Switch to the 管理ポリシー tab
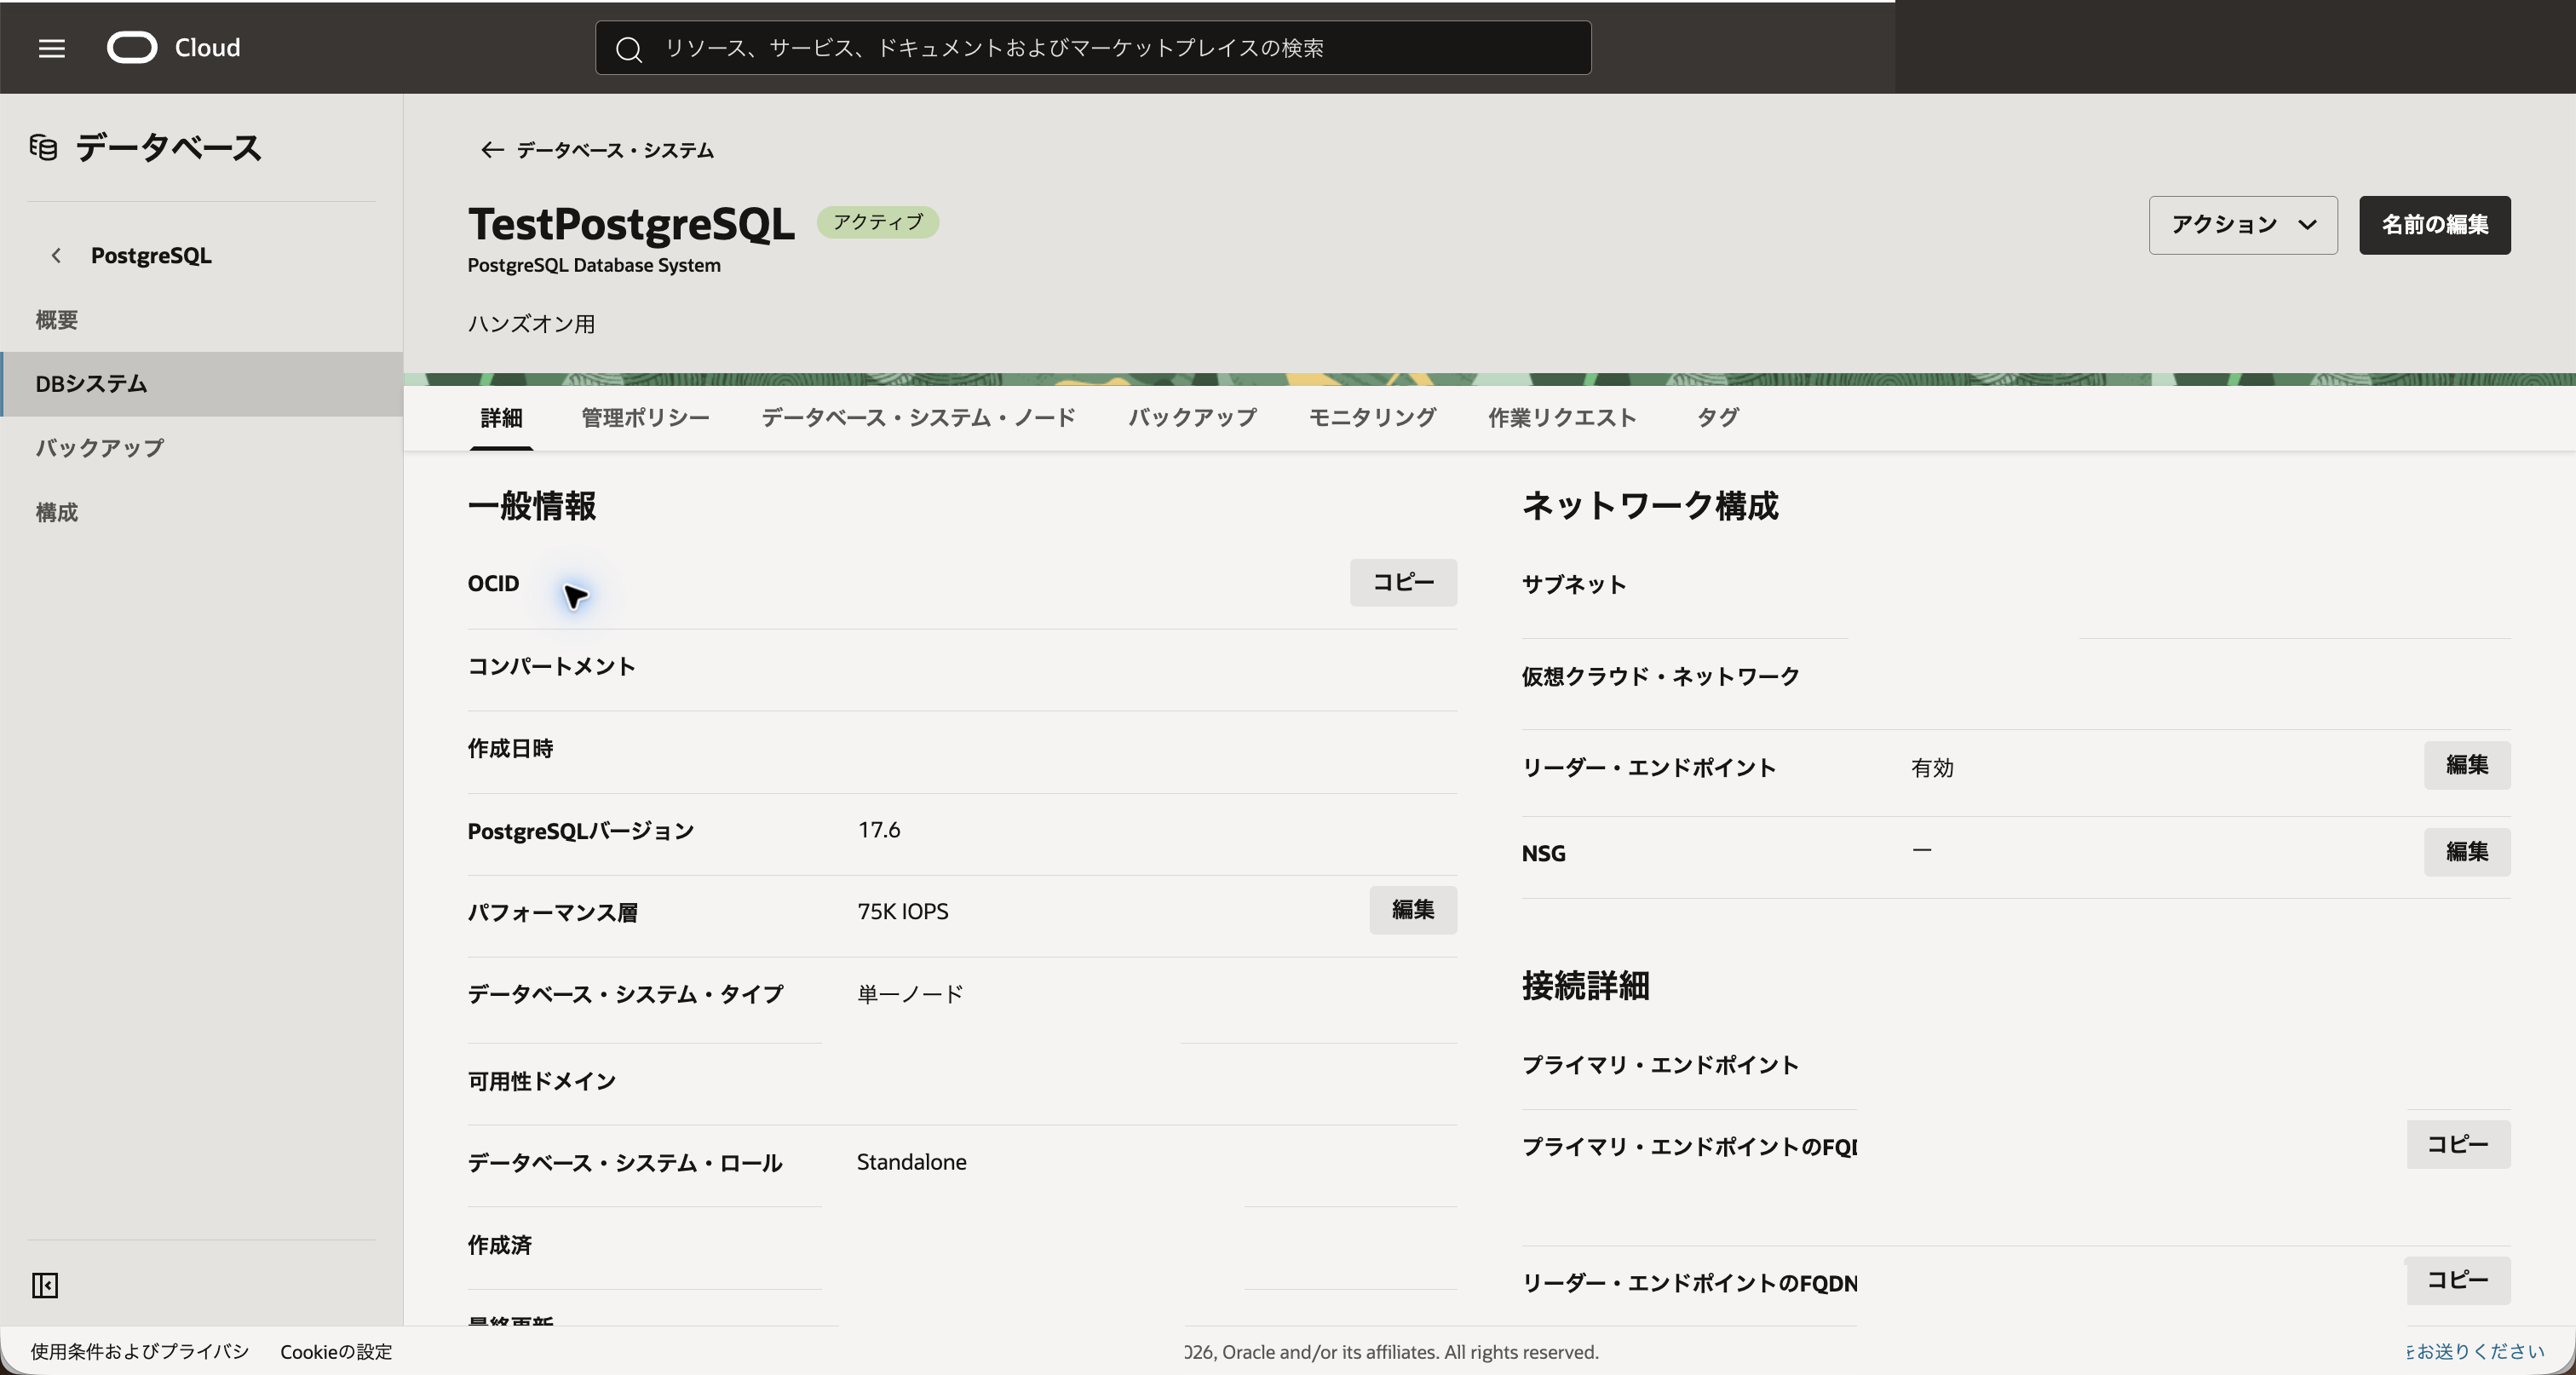Screen dimensions: 2576x1375 pos(645,418)
